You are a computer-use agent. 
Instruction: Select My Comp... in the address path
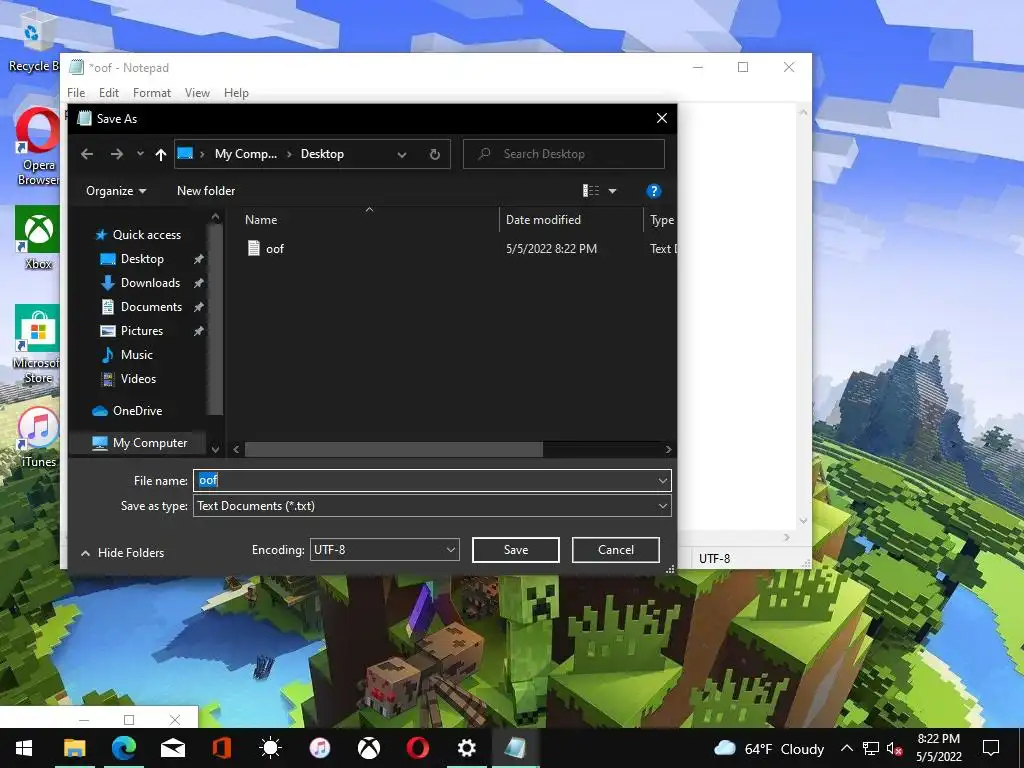click(x=246, y=154)
